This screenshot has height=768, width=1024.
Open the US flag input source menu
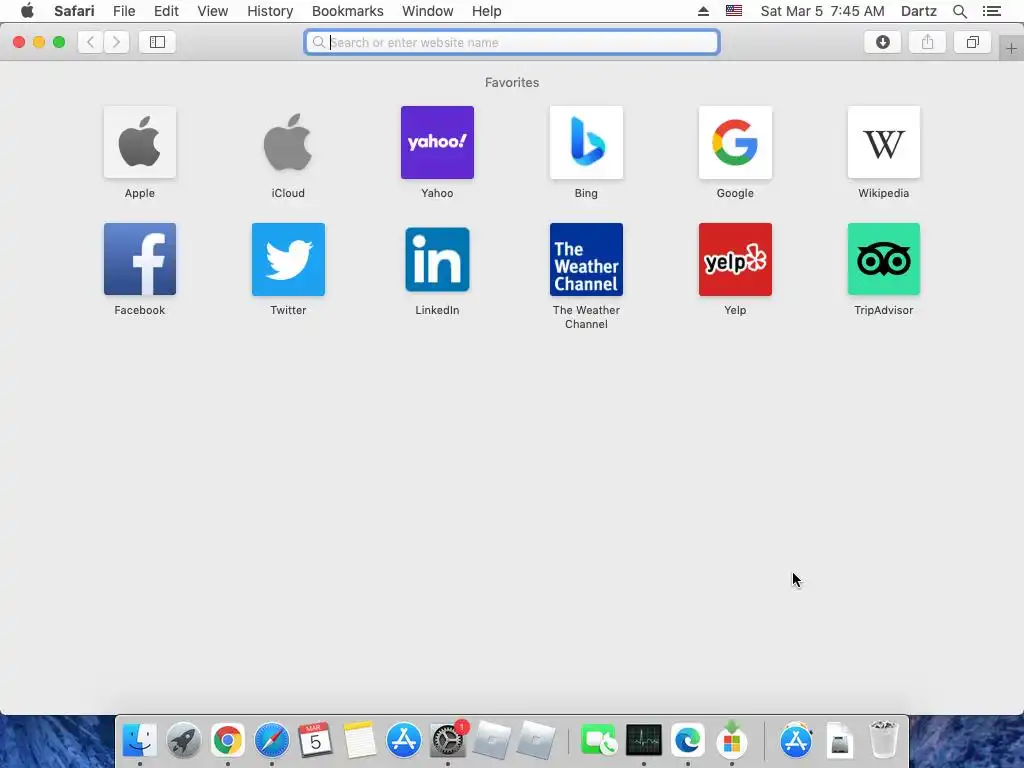pos(734,11)
